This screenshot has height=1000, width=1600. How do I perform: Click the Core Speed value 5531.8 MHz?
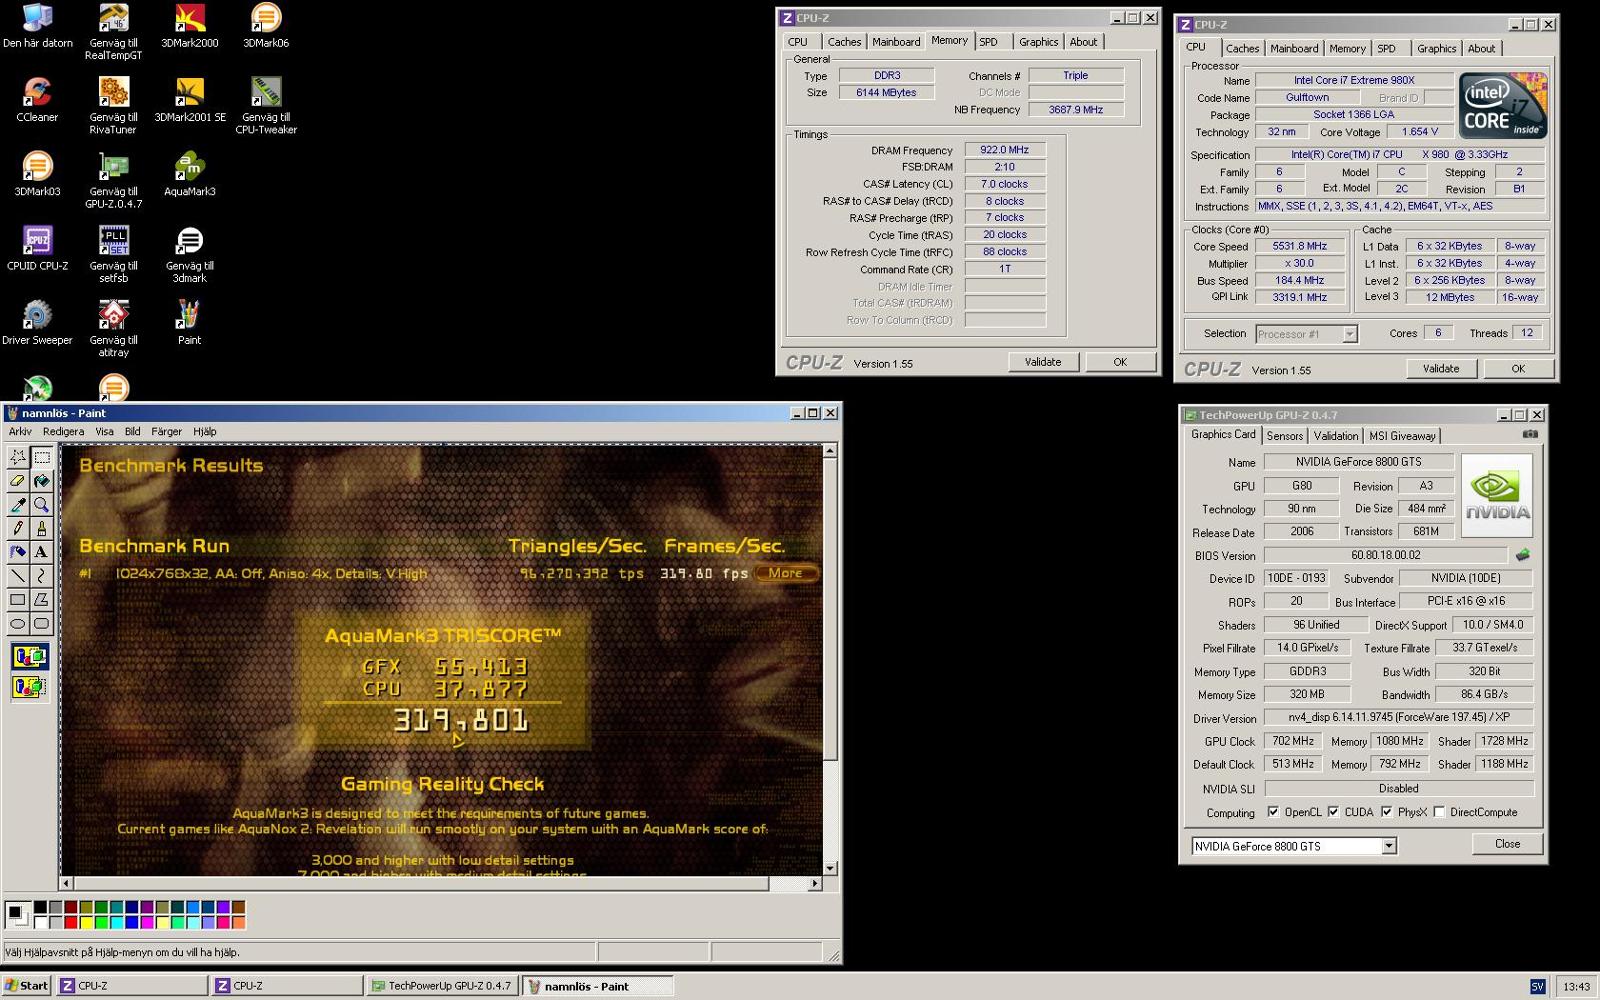[x=1299, y=246]
